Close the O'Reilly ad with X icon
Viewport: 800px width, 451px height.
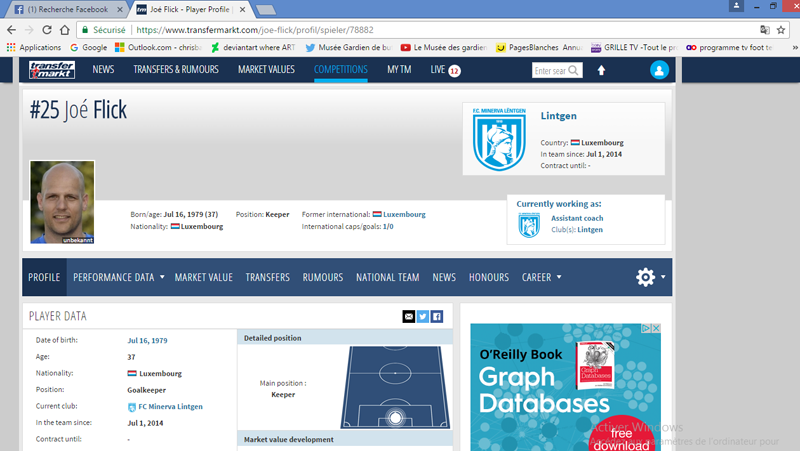click(x=656, y=328)
